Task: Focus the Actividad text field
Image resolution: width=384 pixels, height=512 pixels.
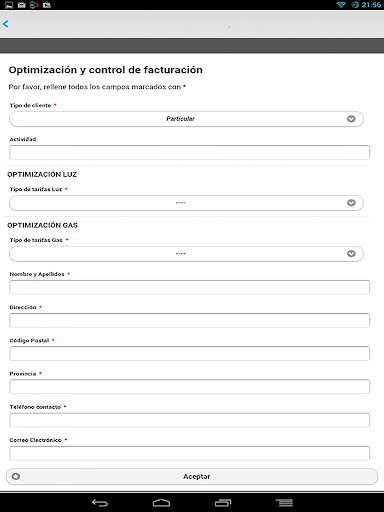Action: pyautogui.click(x=189, y=152)
